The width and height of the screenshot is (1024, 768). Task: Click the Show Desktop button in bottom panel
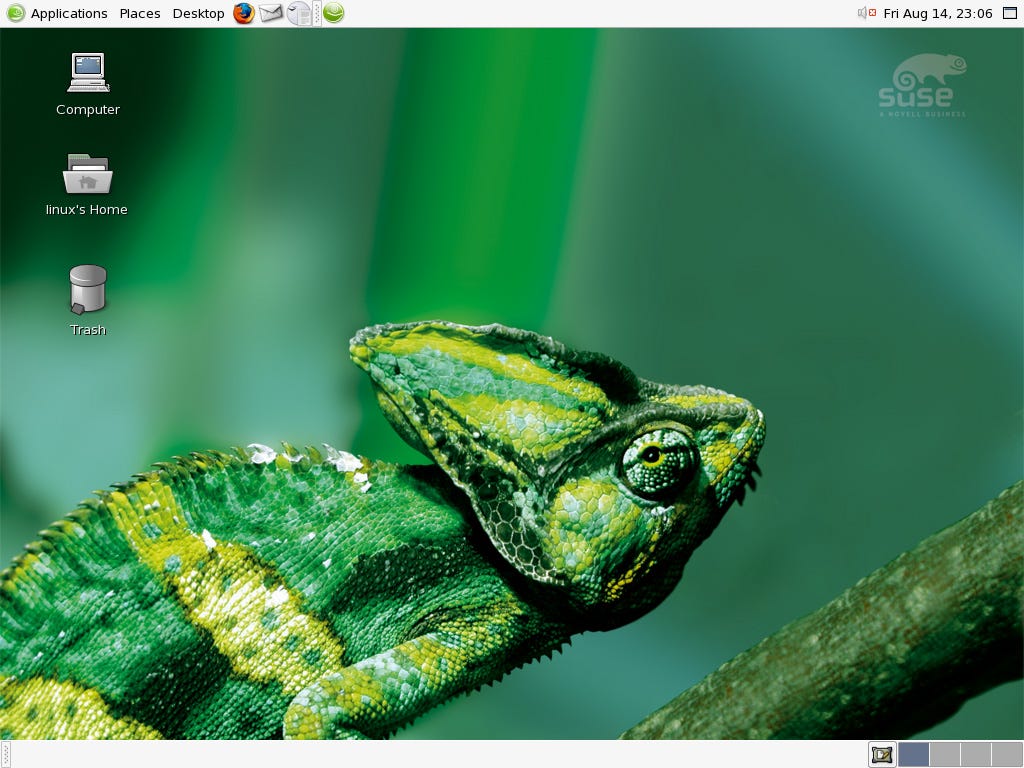(882, 755)
